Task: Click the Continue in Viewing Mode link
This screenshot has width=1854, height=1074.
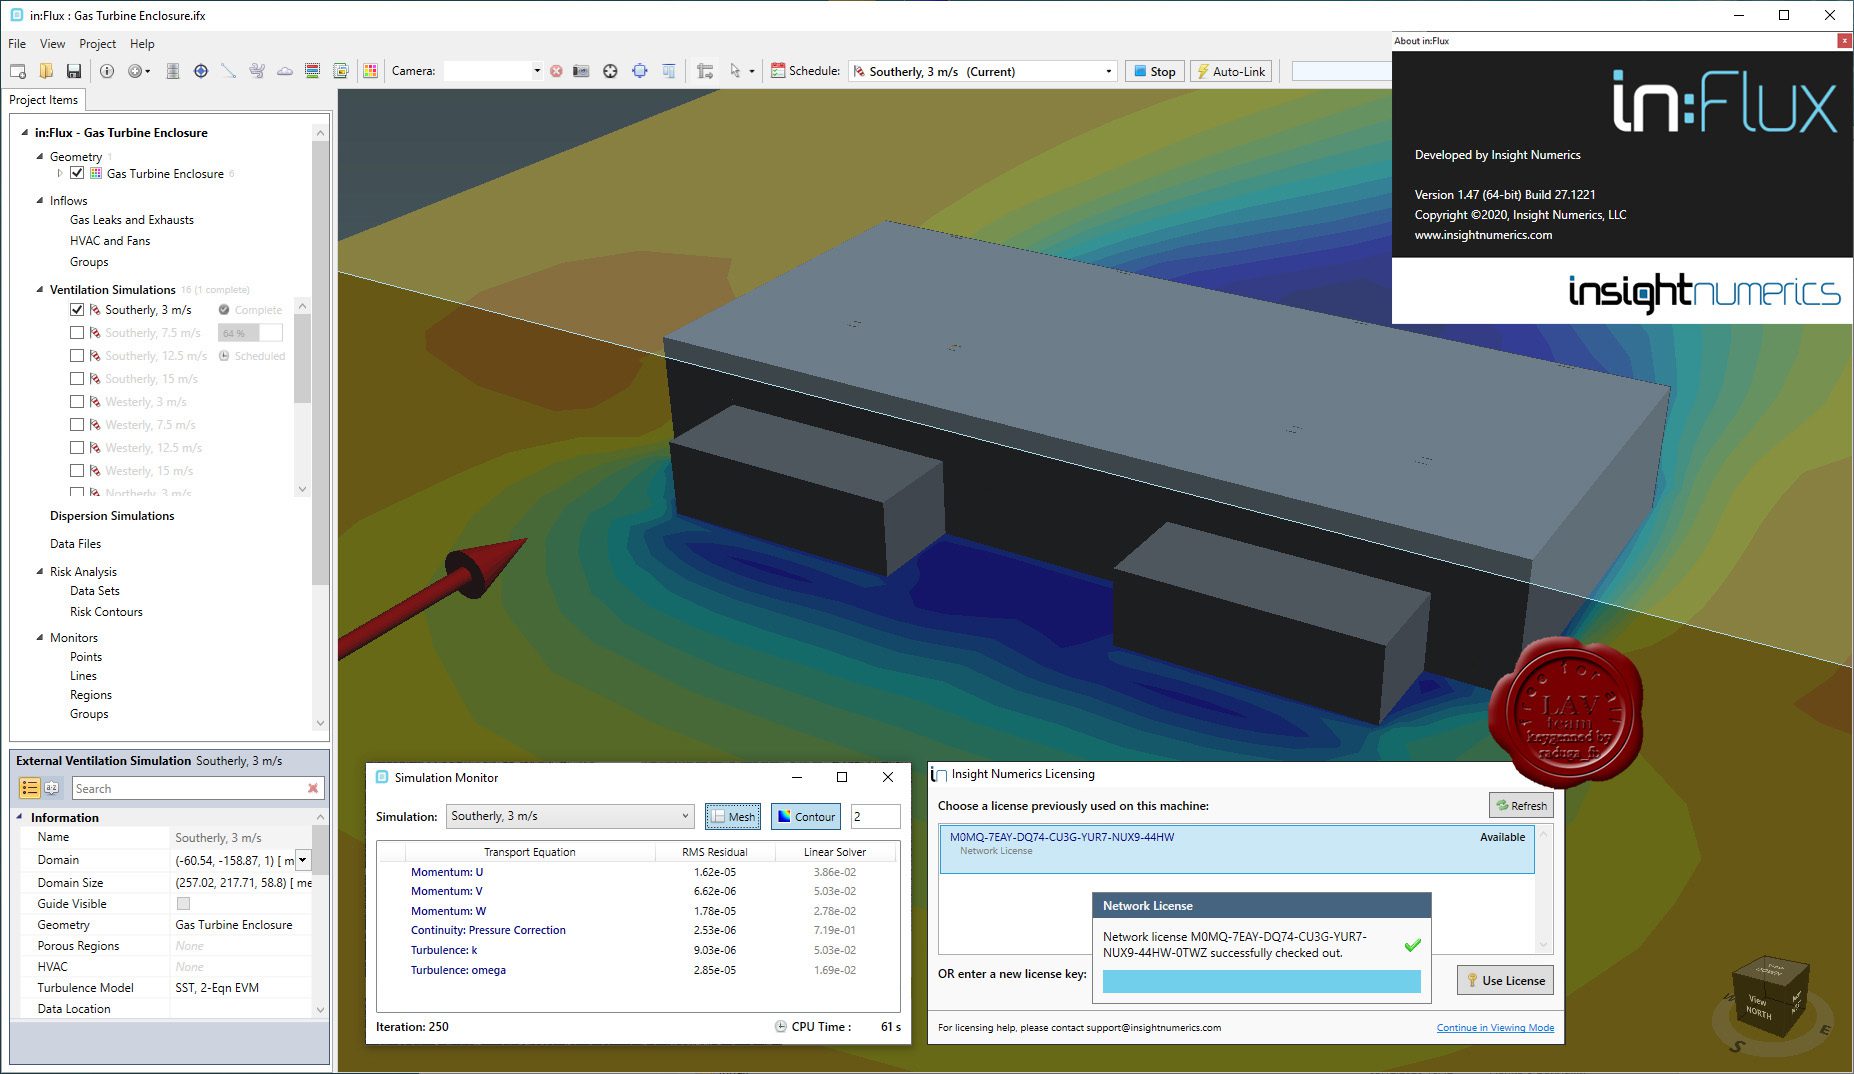Action: pyautogui.click(x=1495, y=1027)
